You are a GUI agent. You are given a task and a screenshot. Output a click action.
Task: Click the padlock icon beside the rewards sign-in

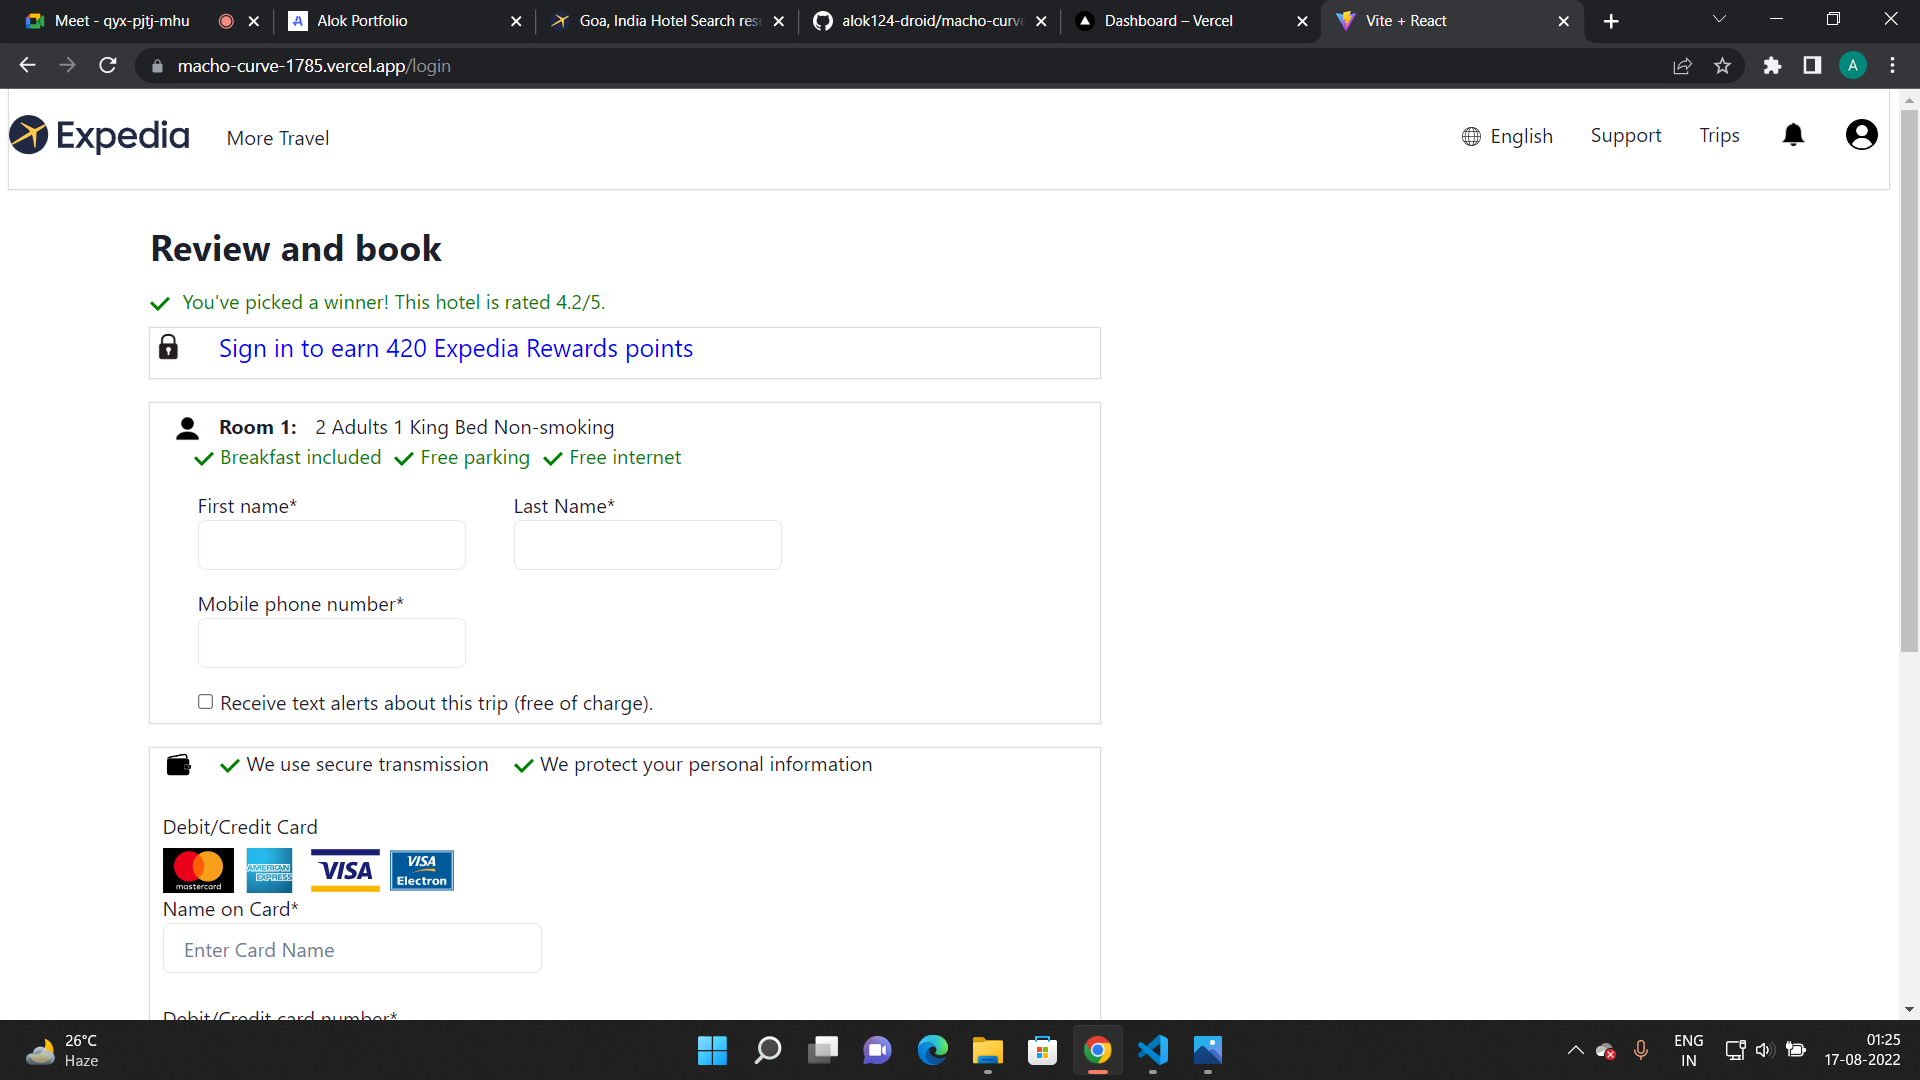point(169,347)
